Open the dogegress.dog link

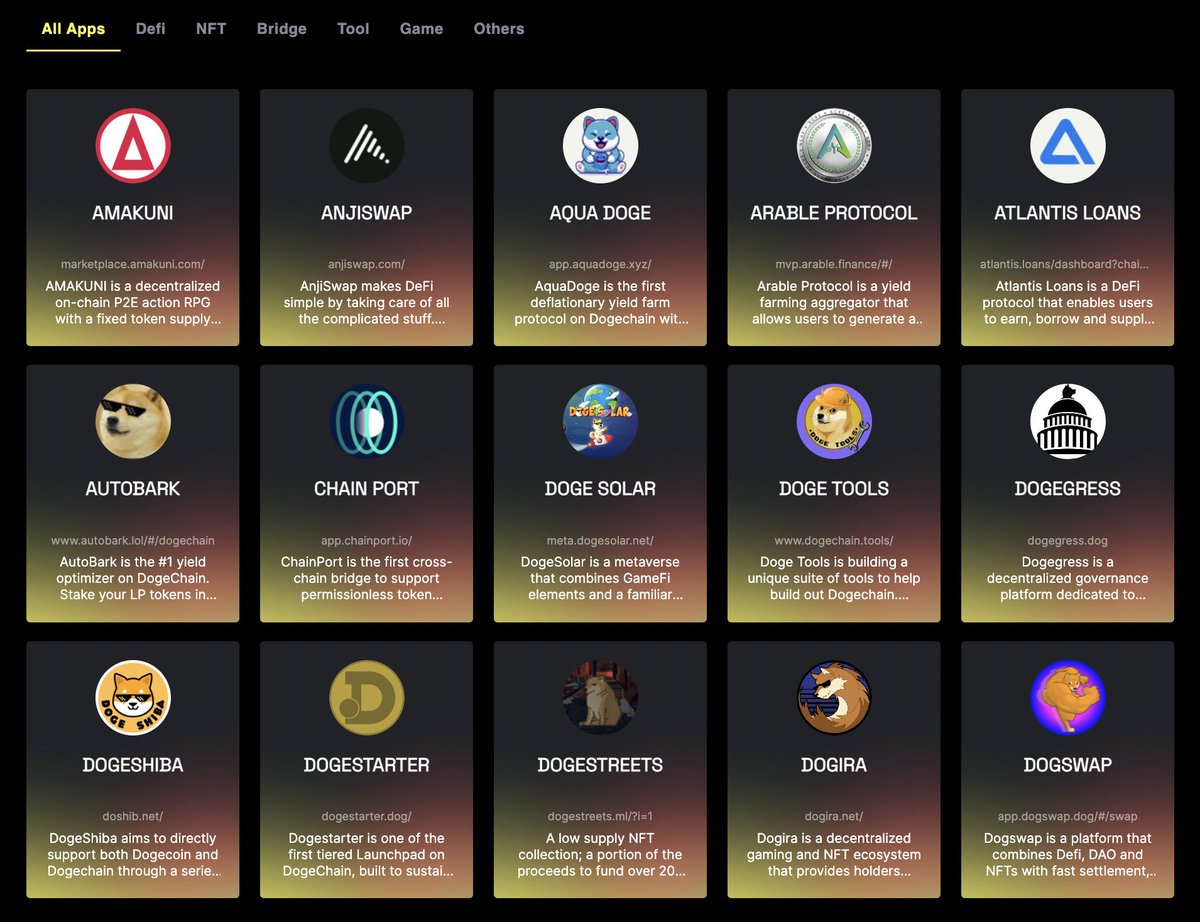tap(1068, 541)
